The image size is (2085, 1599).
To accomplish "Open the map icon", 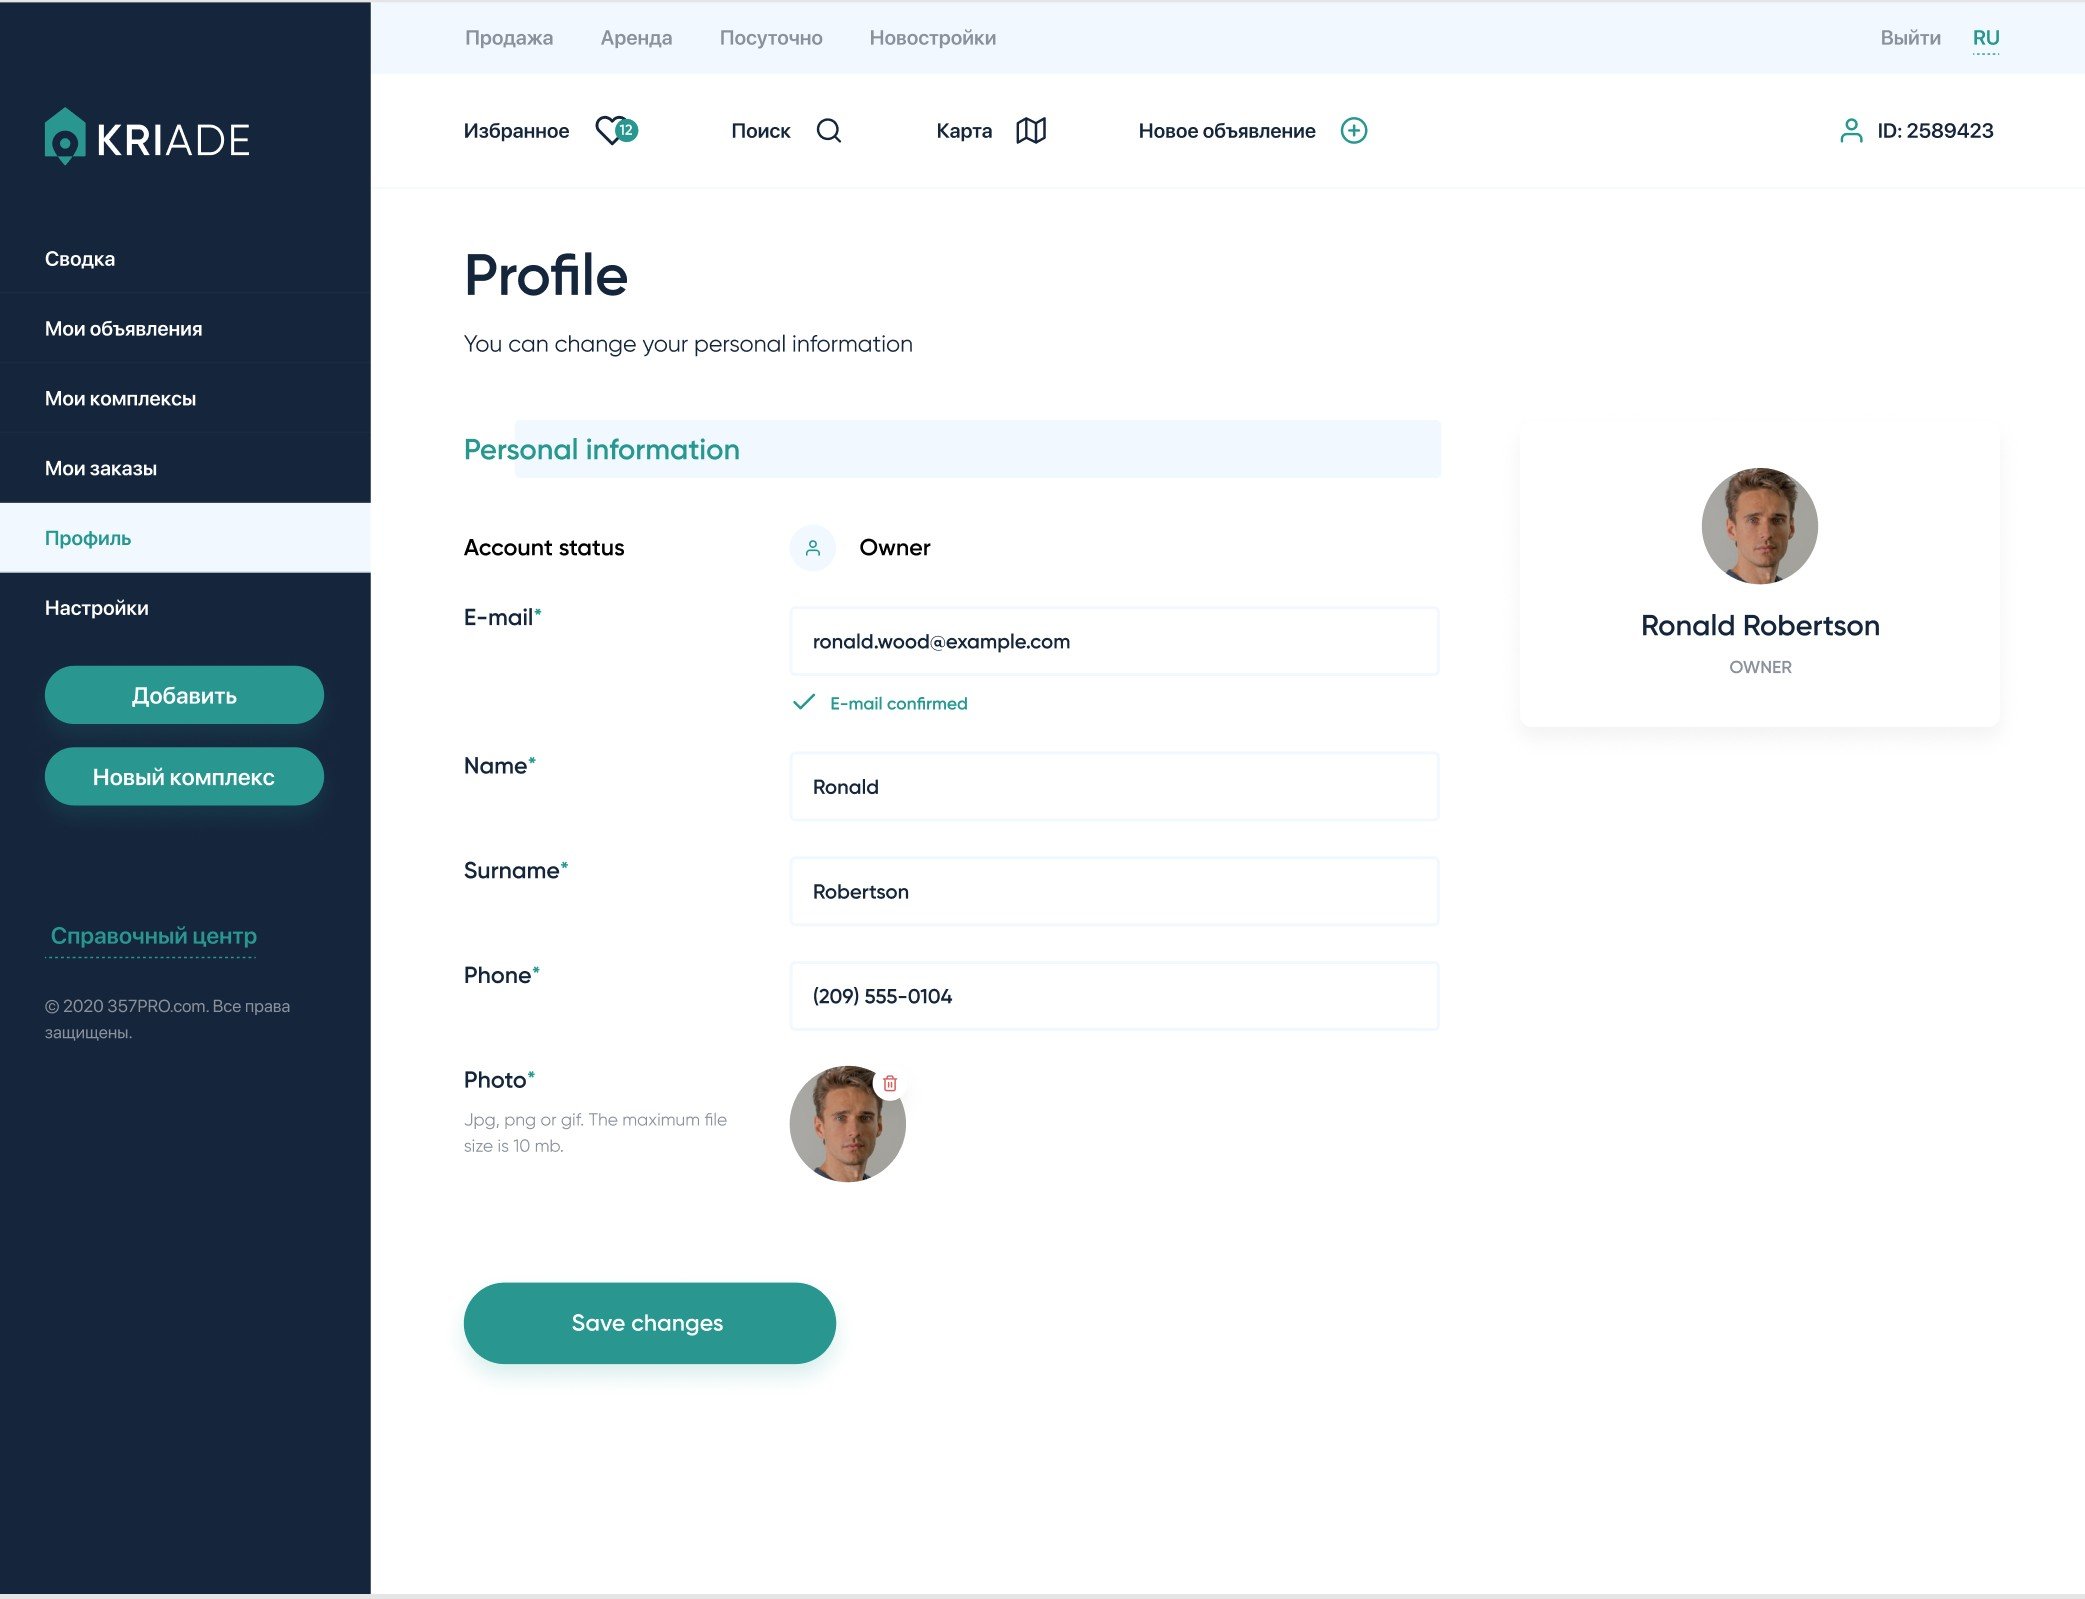I will point(1031,131).
